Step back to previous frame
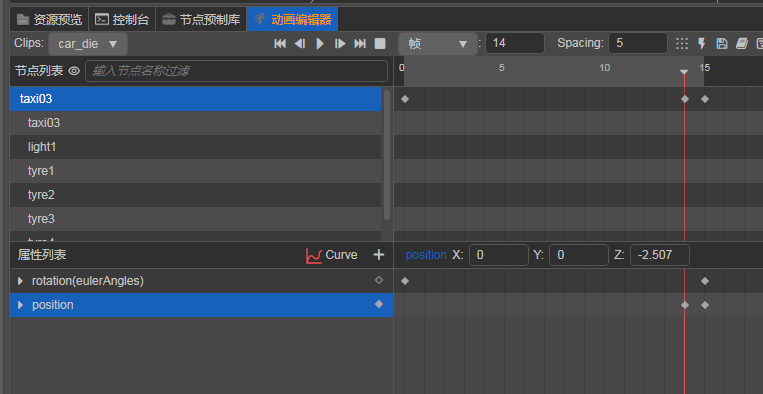The height and width of the screenshot is (394, 763). [x=300, y=44]
